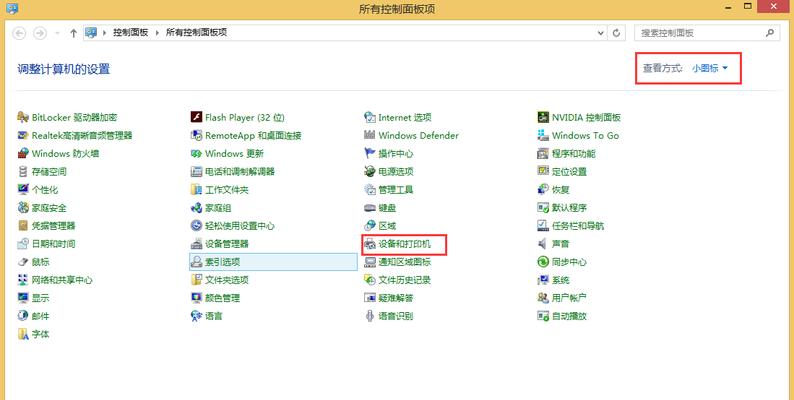The height and width of the screenshot is (400, 794).
Task: Open the 邮件 link
Action: point(41,316)
